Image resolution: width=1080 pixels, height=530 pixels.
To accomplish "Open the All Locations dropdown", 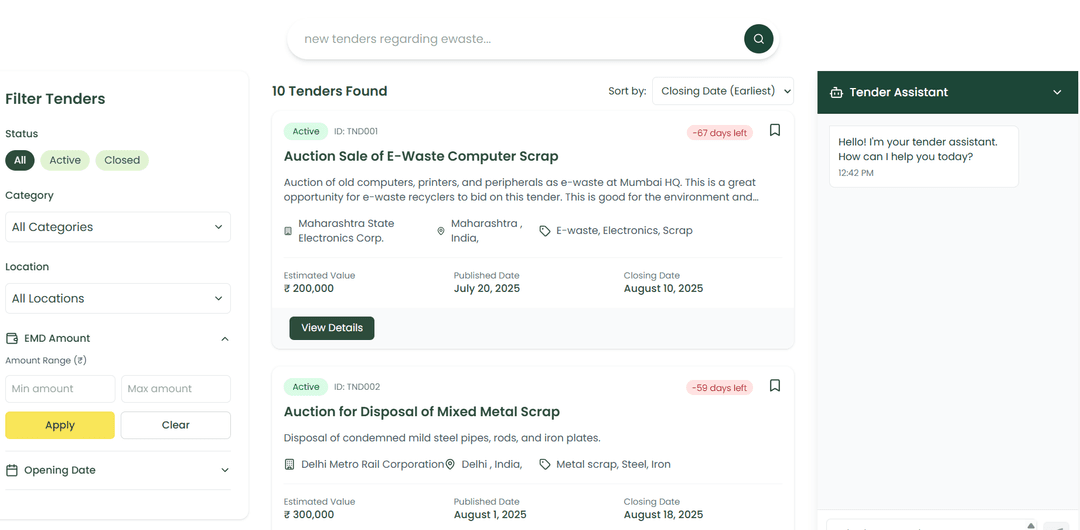I will pyautogui.click(x=118, y=298).
